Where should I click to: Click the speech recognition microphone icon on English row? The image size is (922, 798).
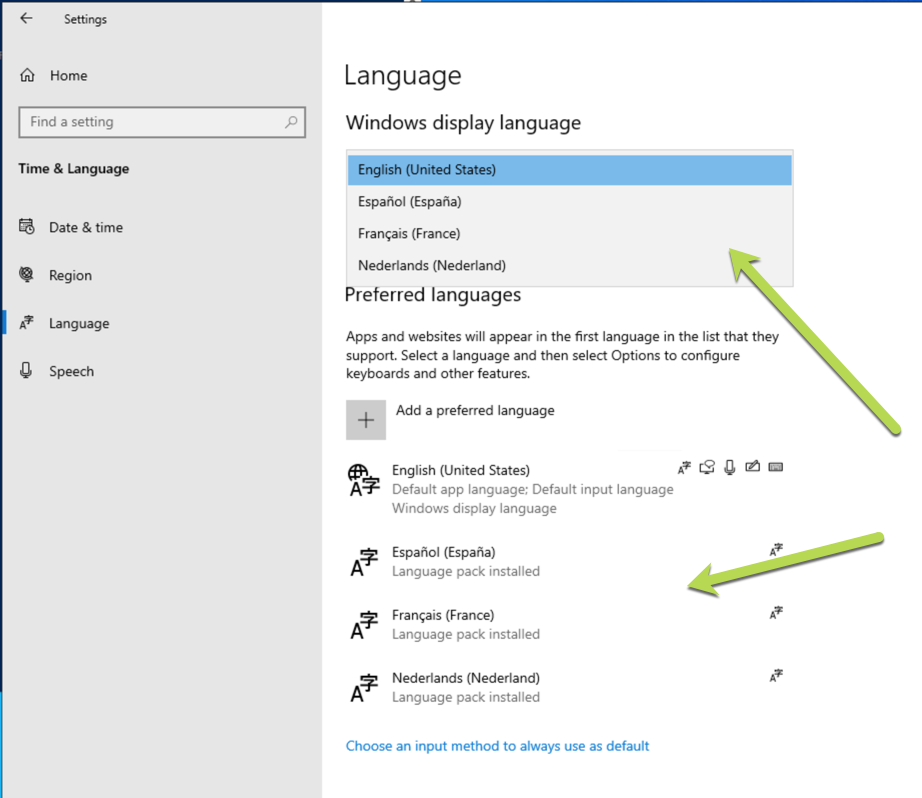730,468
